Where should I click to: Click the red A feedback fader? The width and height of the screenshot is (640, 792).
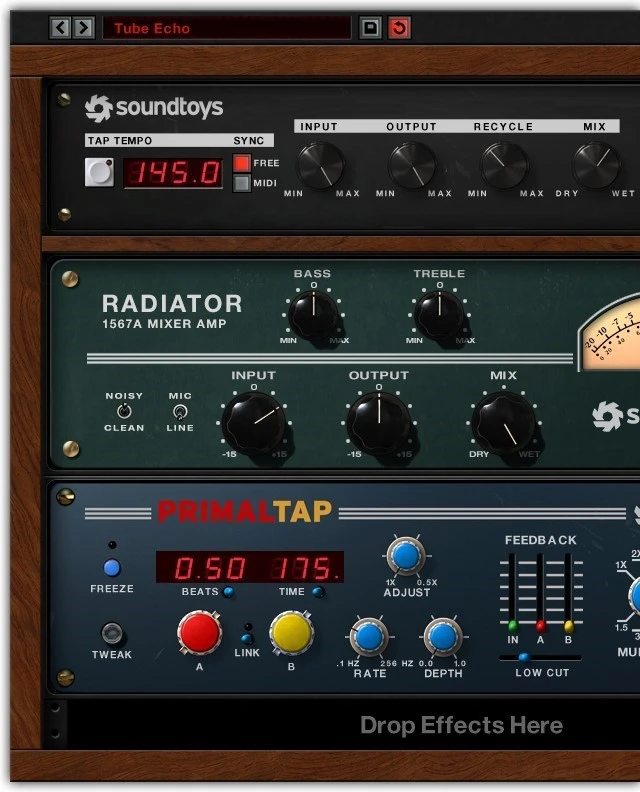[x=540, y=627]
